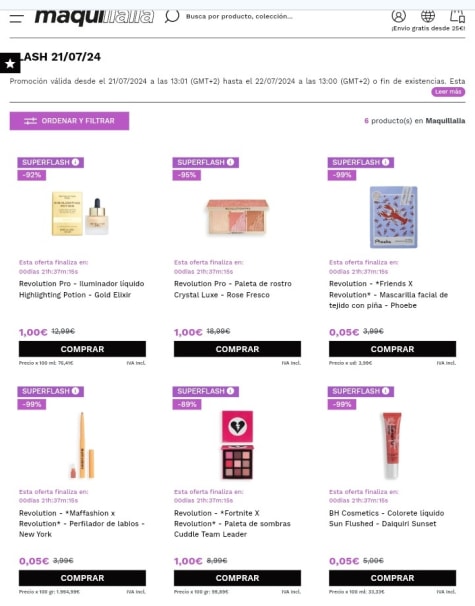The height and width of the screenshot is (606, 475).
Task: Click the globe language icon
Action: coord(427,16)
